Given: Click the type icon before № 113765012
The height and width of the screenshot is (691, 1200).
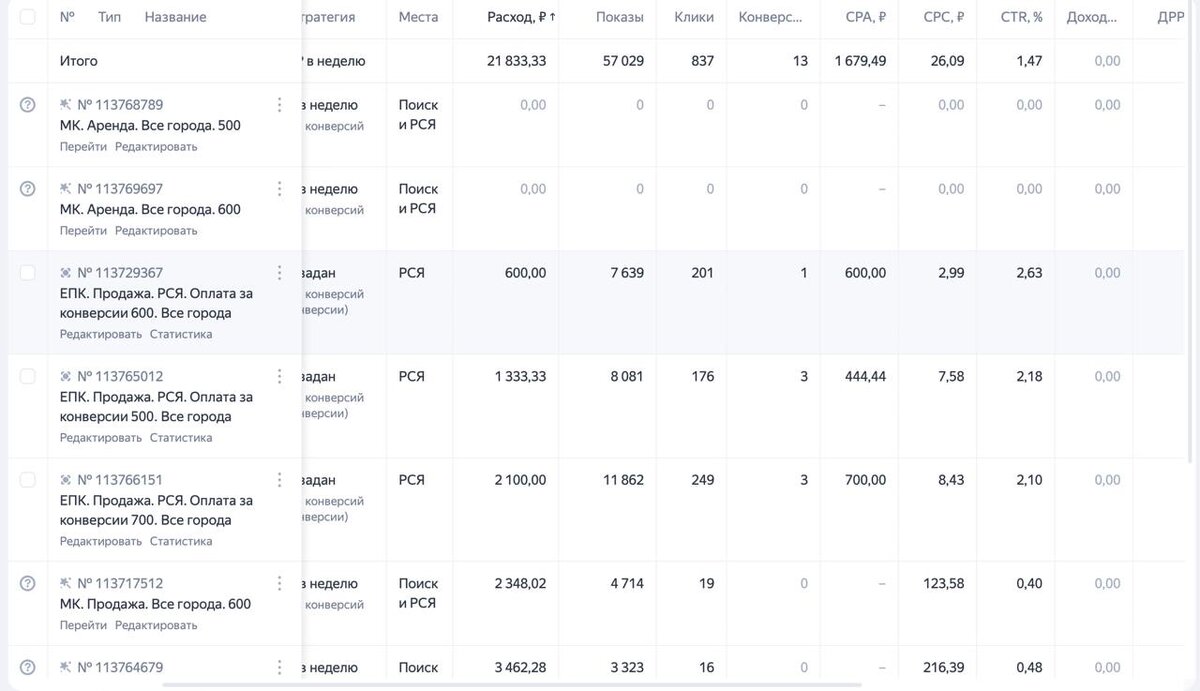Looking at the screenshot, I should 66,376.
